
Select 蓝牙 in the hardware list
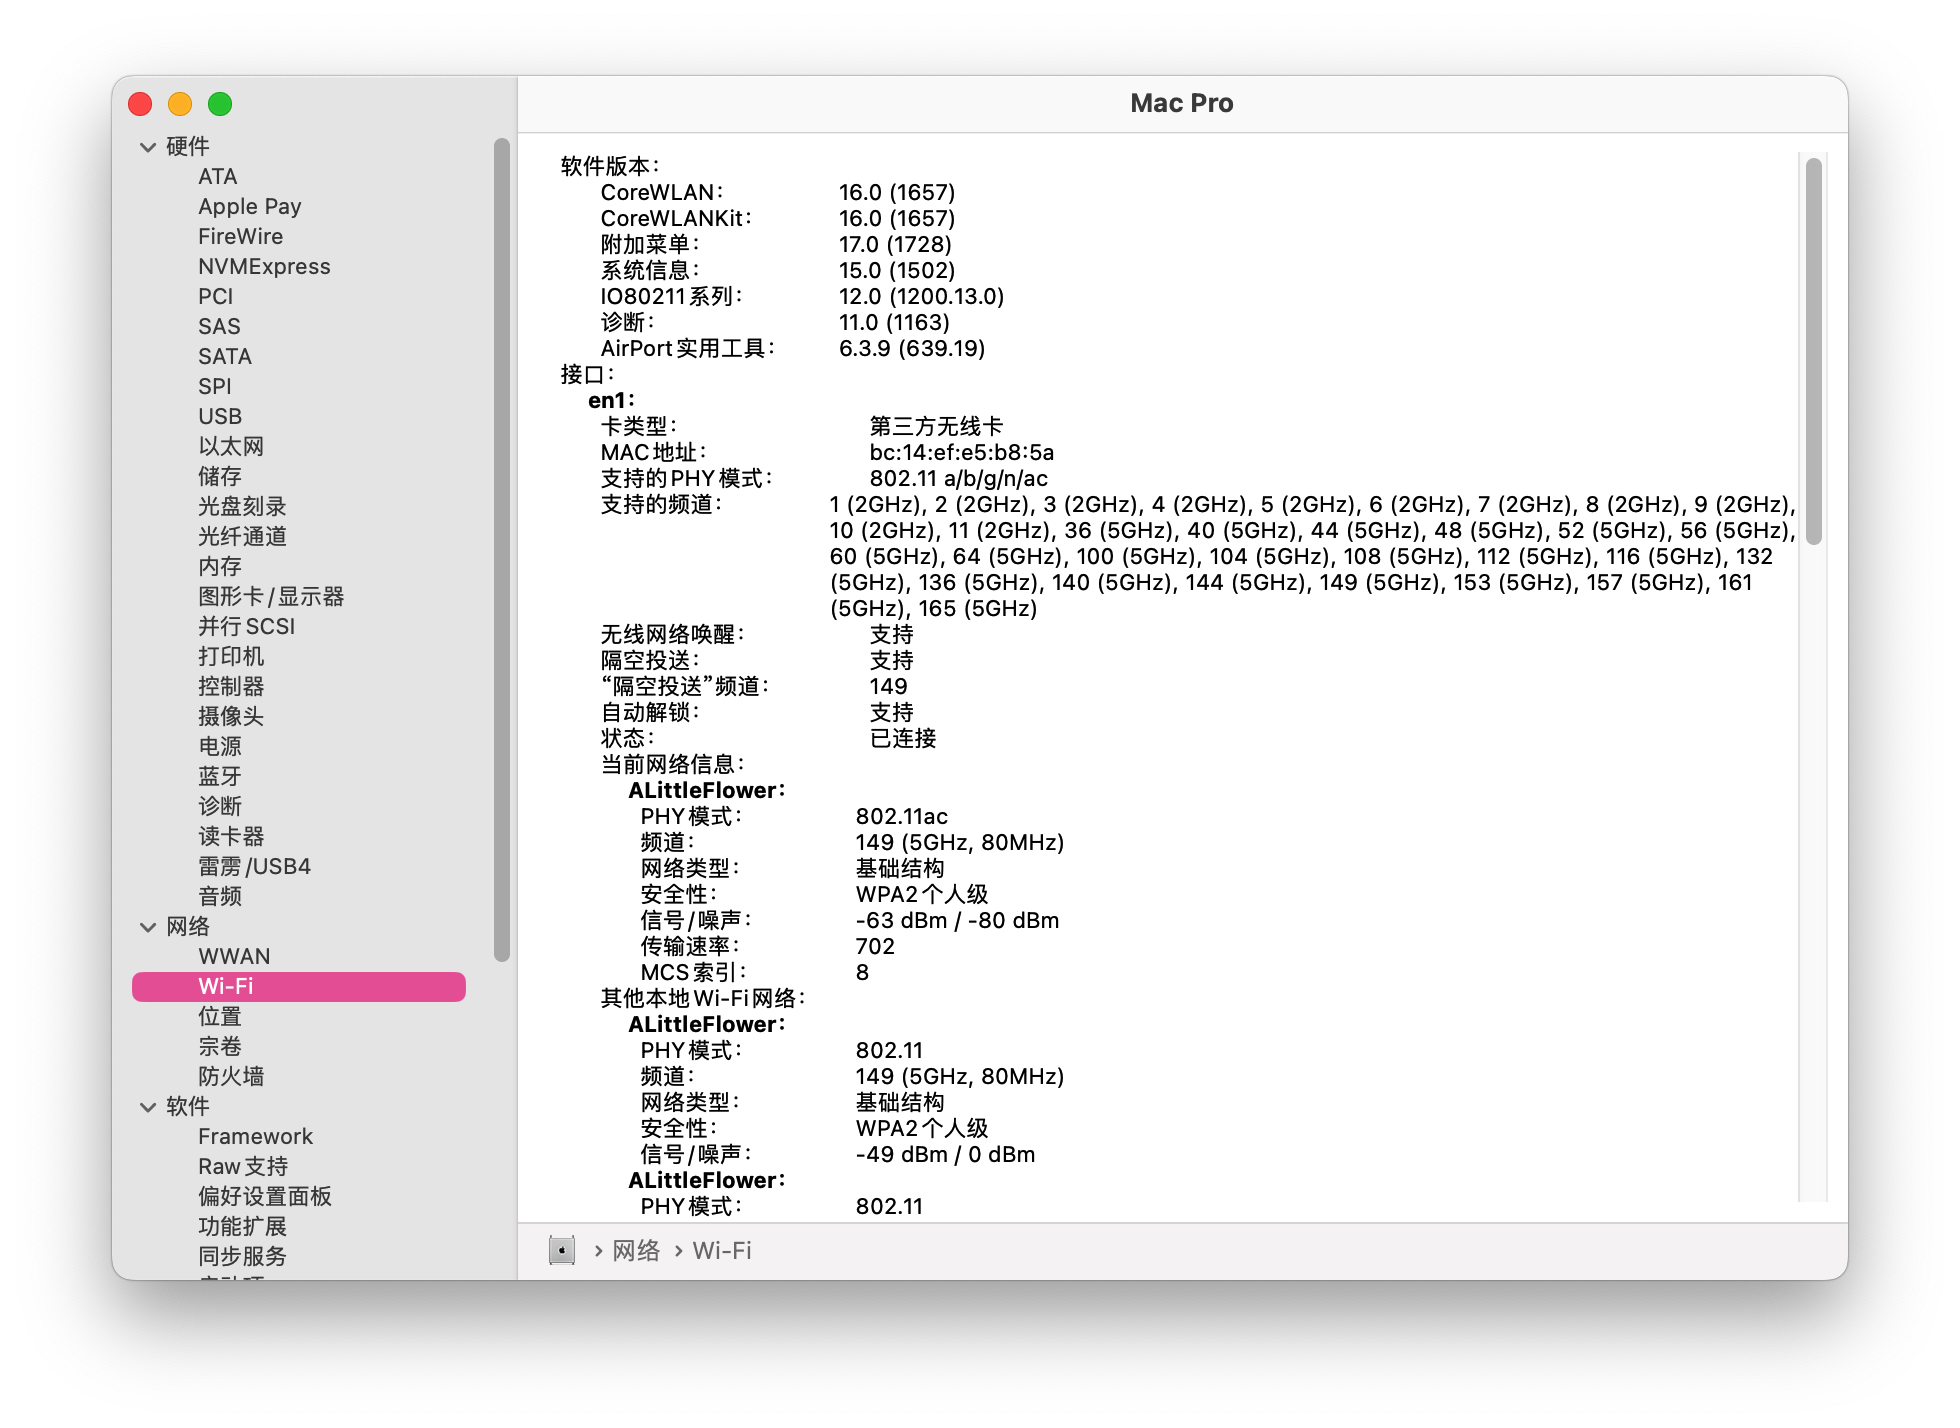click(x=220, y=776)
